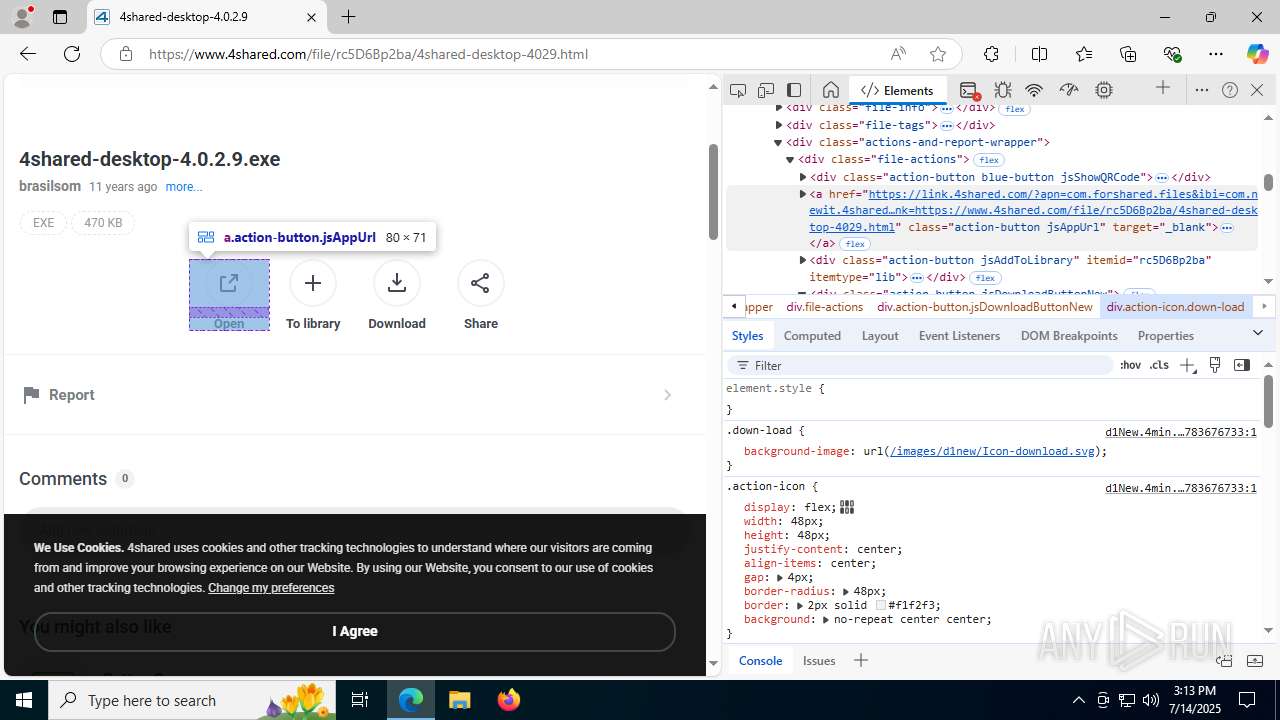Viewport: 1280px width, 720px height.
Task: Focus the styles Filter input
Action: click(x=920, y=366)
